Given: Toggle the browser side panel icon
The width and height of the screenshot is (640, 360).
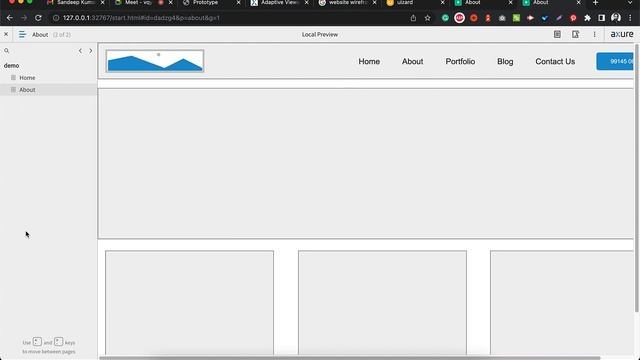Looking at the screenshot, I should [601, 18].
